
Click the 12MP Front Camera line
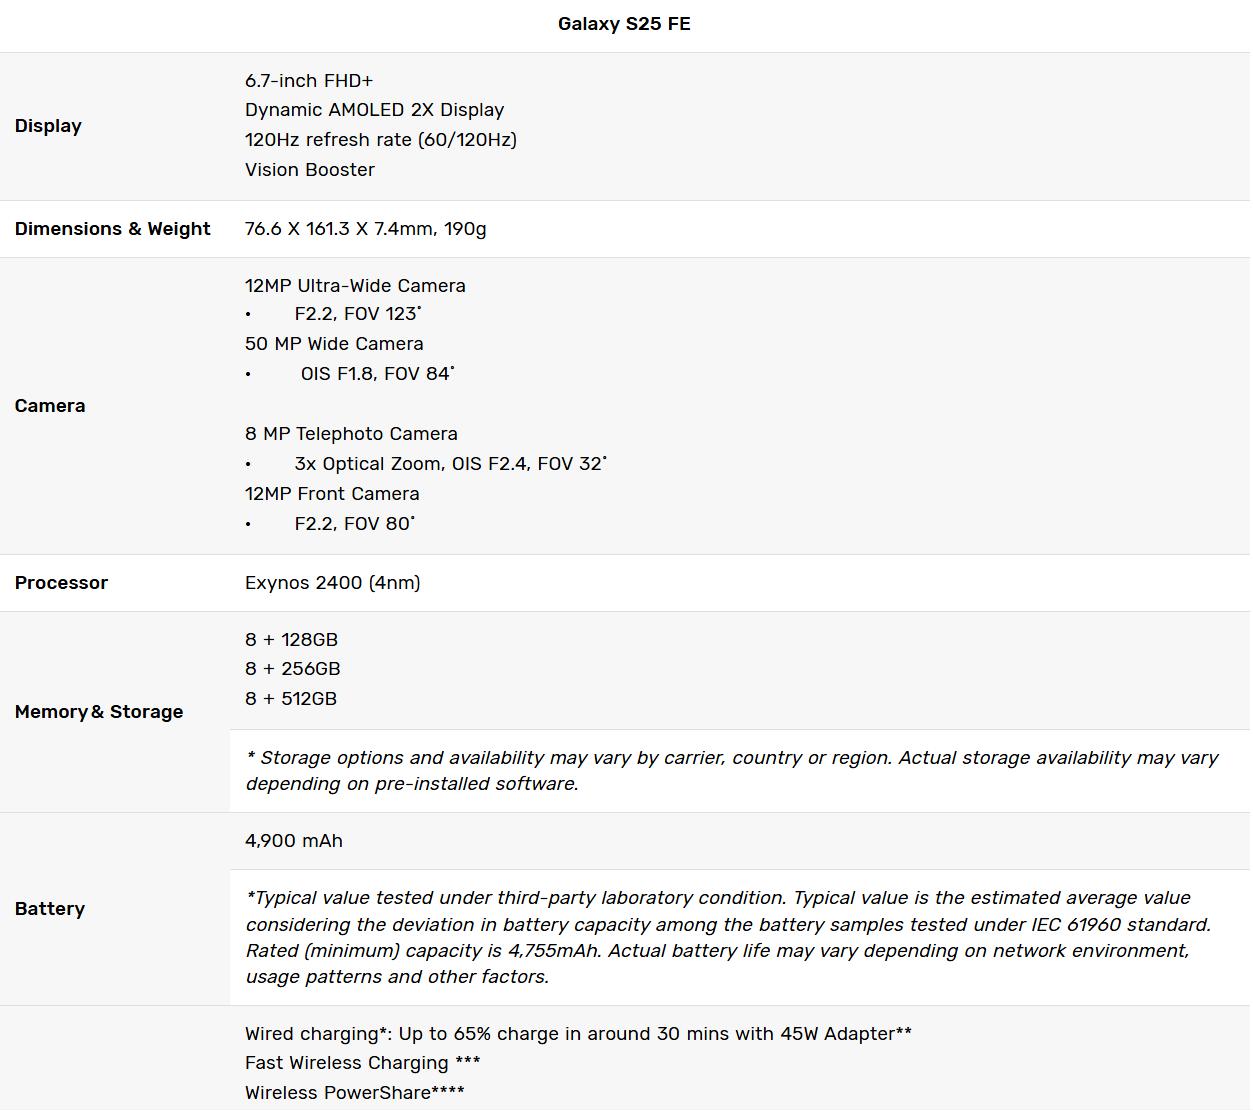pos(332,494)
